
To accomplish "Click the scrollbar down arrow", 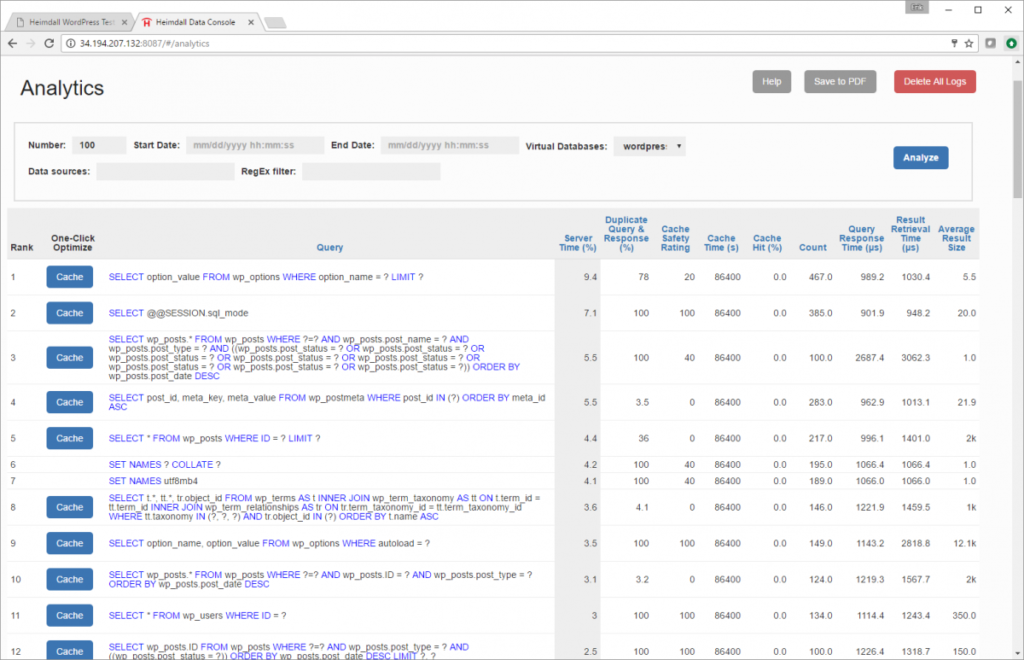I will click(x=1017, y=653).
